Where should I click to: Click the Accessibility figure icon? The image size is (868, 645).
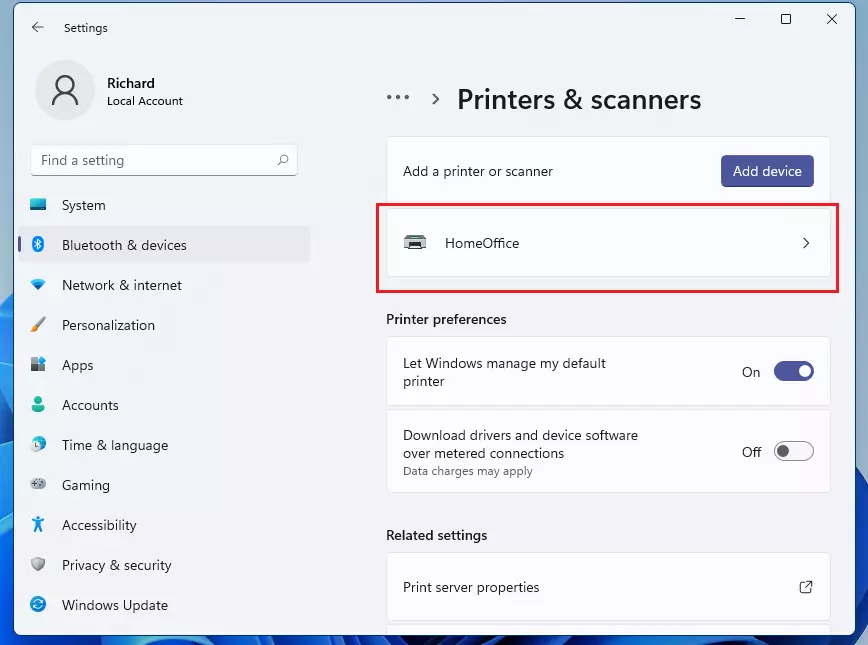[38, 524]
